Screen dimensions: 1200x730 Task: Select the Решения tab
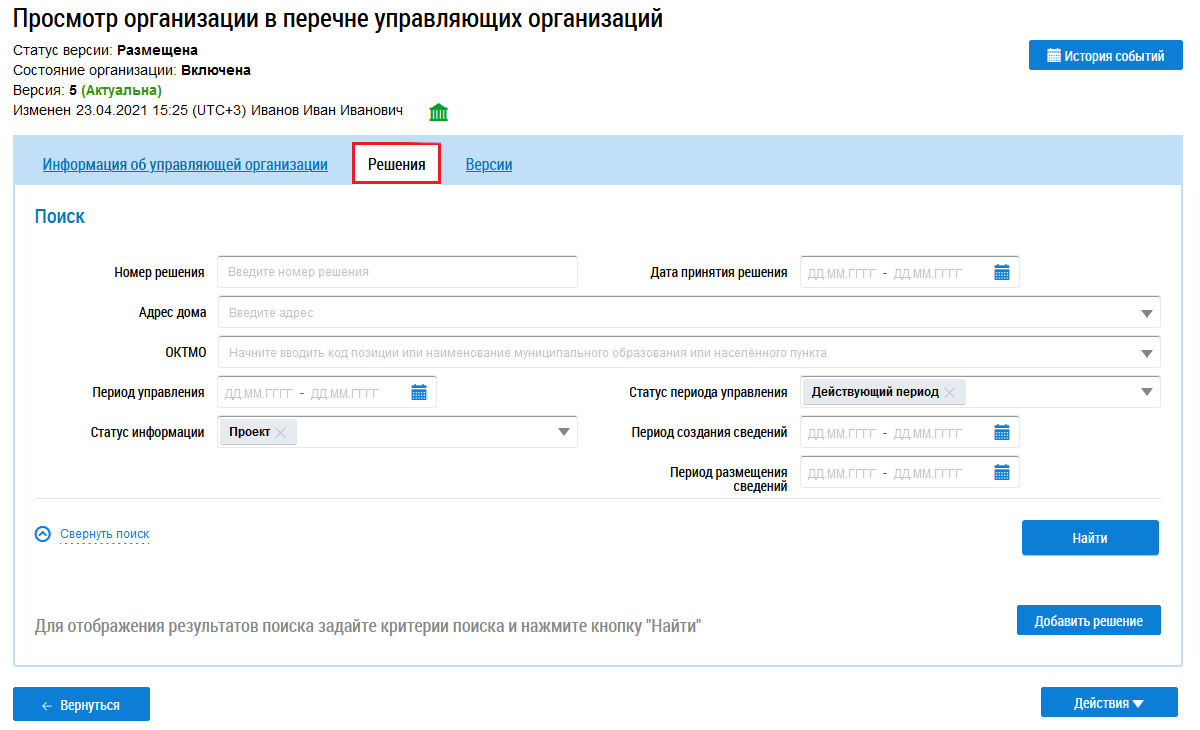click(x=397, y=164)
